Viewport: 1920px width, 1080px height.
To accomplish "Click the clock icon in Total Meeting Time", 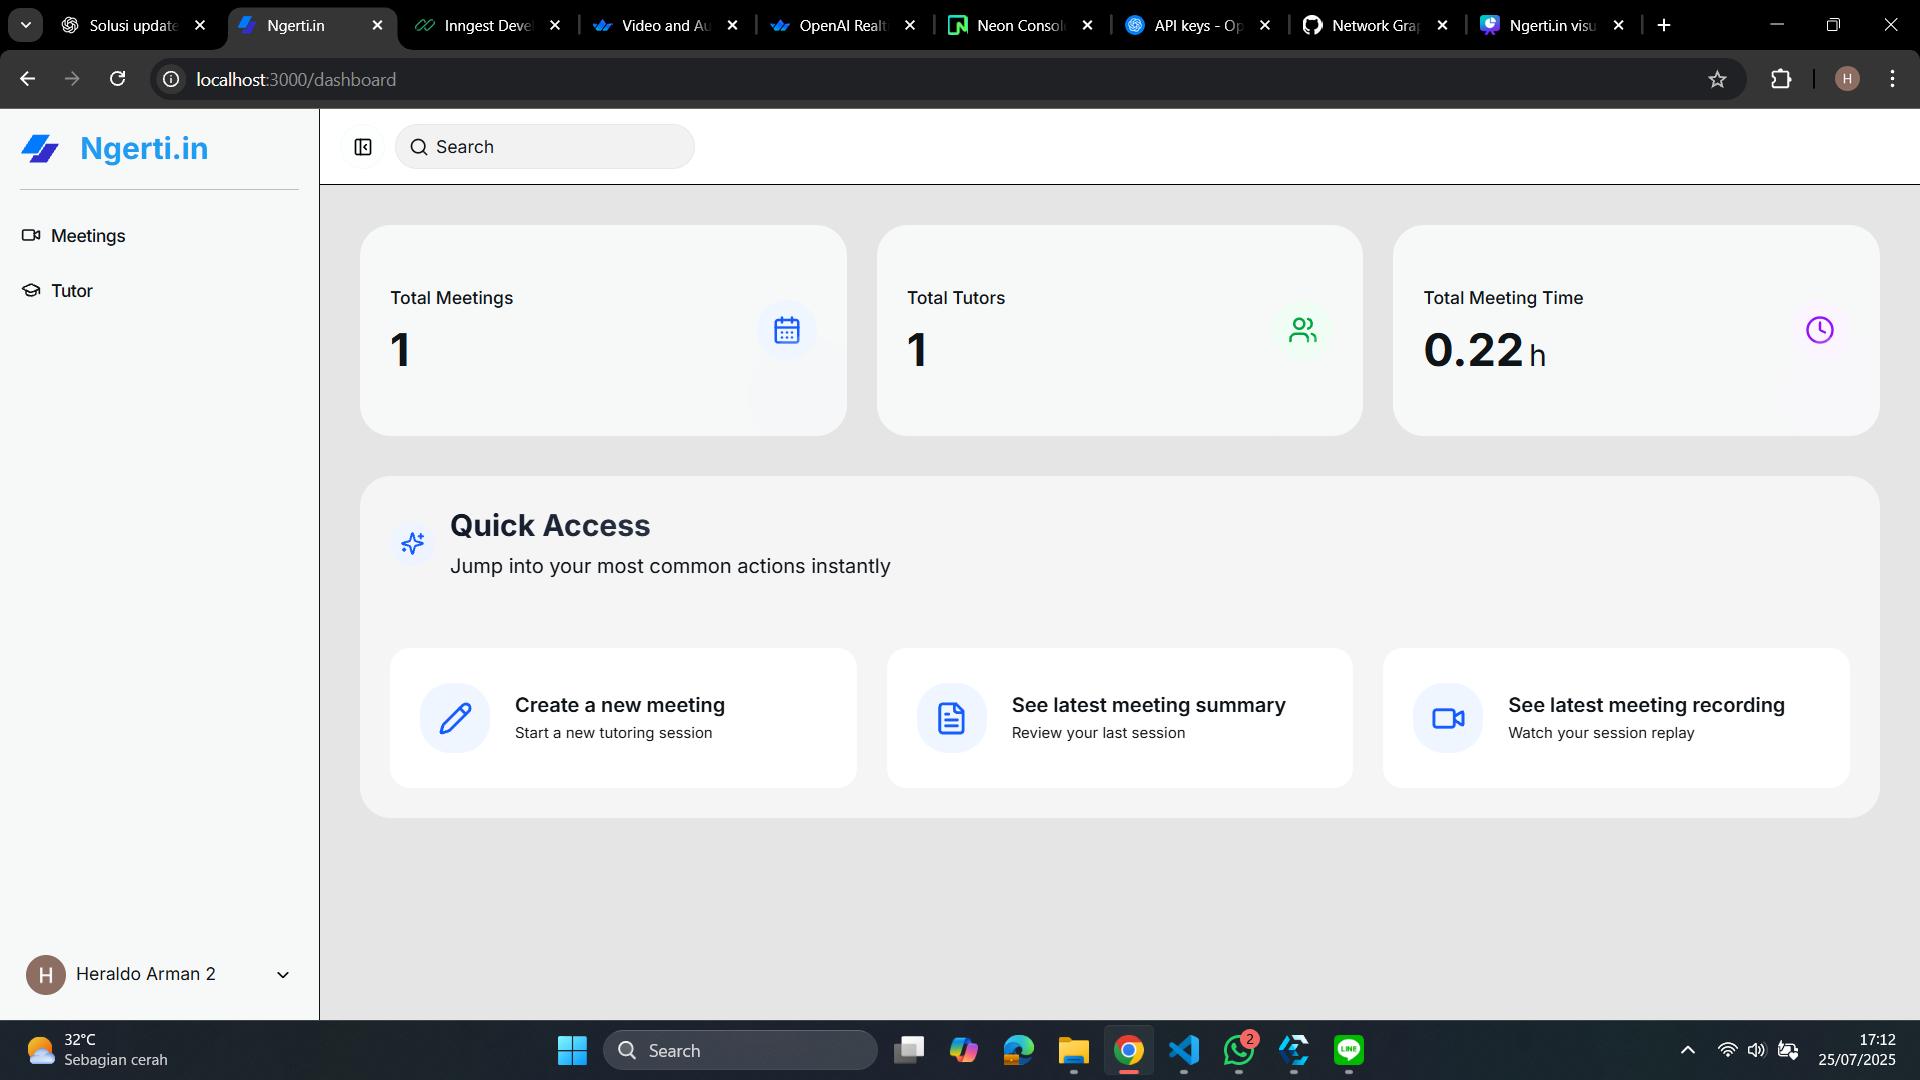I will point(1819,330).
